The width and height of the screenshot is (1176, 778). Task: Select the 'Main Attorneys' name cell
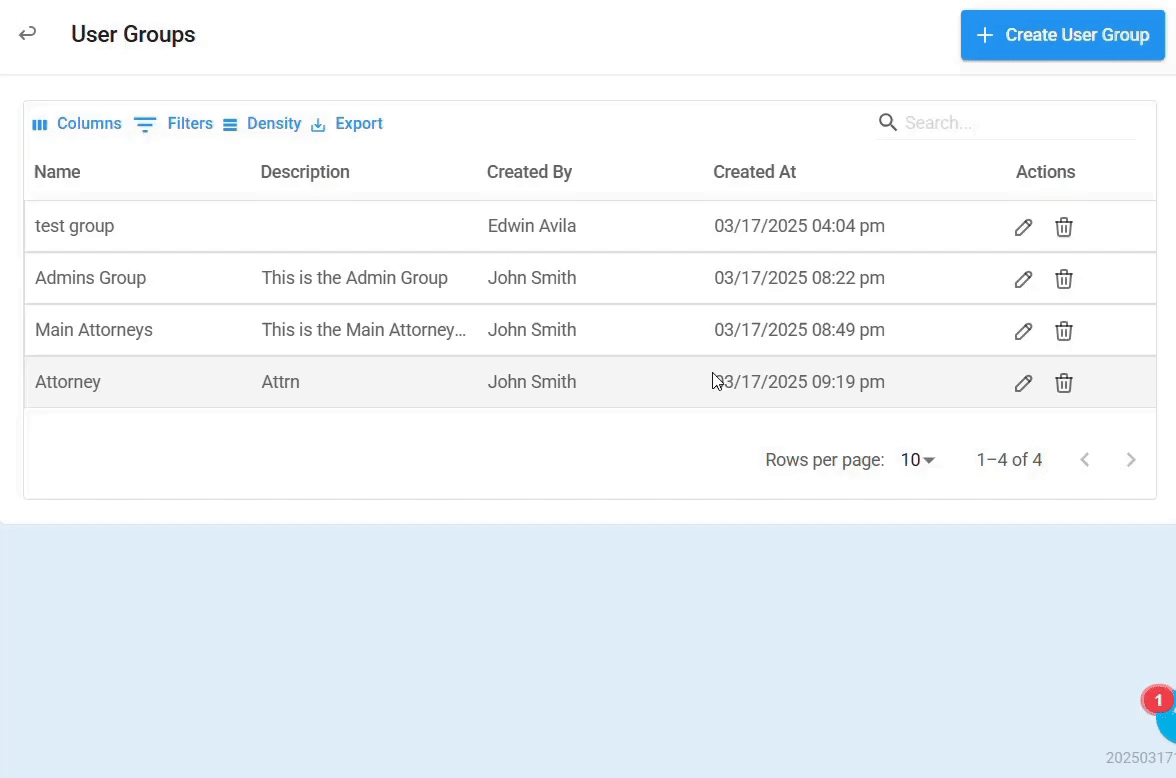pos(94,330)
